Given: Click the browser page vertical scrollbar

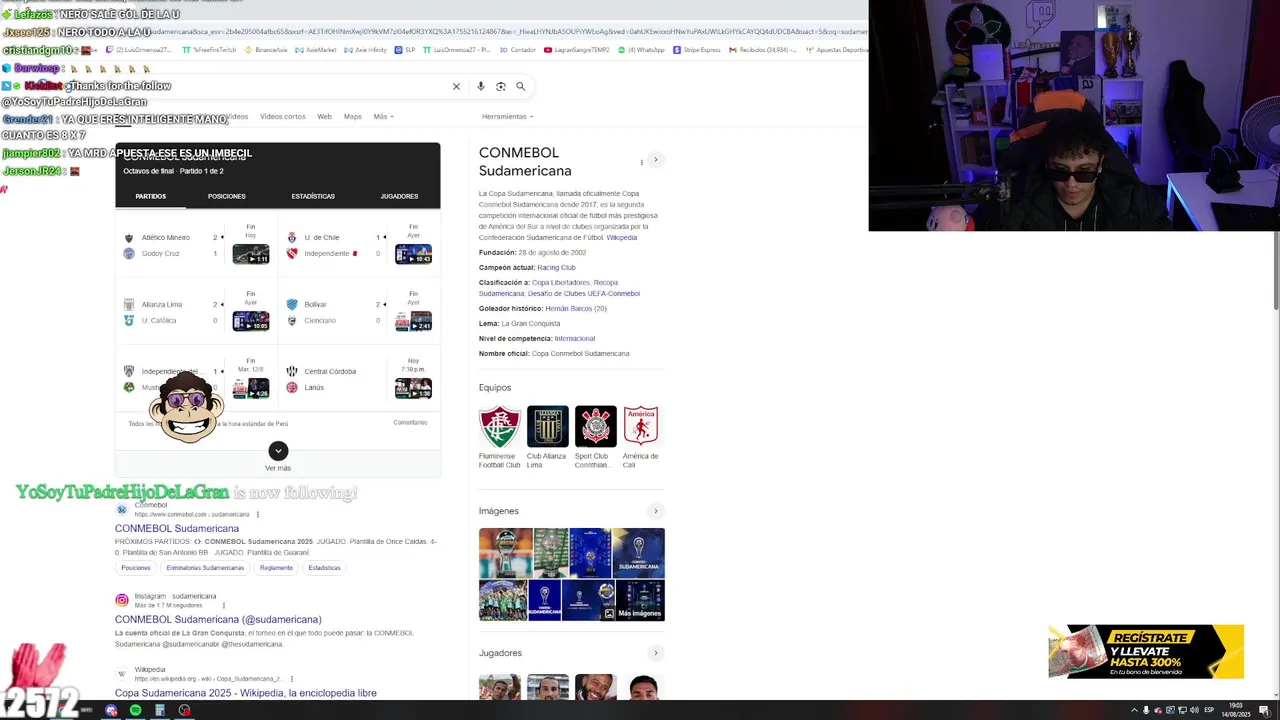Looking at the screenshot, I should 1275,270.
